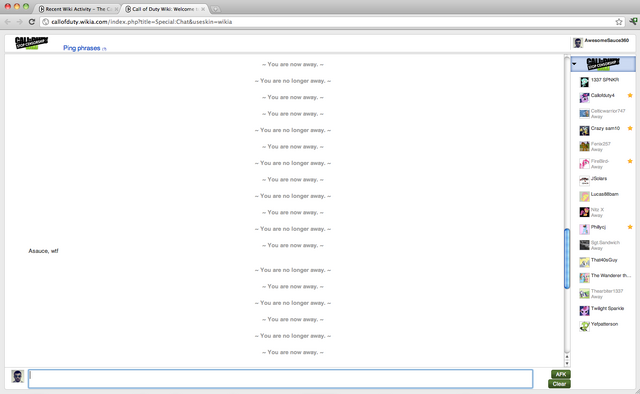Click Celticwarrior747's avatar
The height and width of the screenshot is (394, 640).
tap(584, 114)
